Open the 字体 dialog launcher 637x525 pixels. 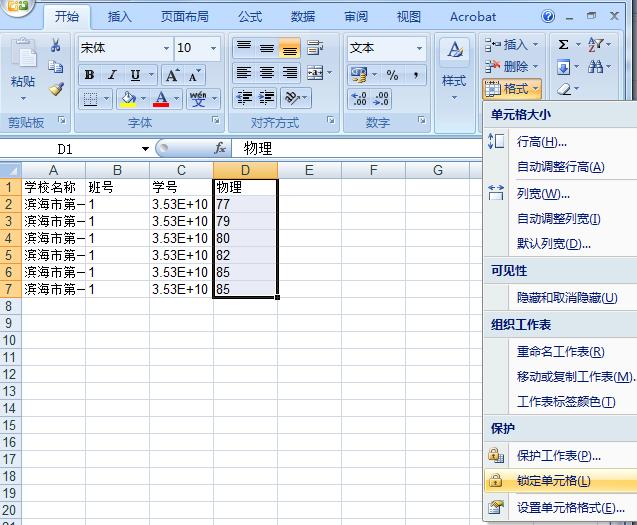(216, 120)
